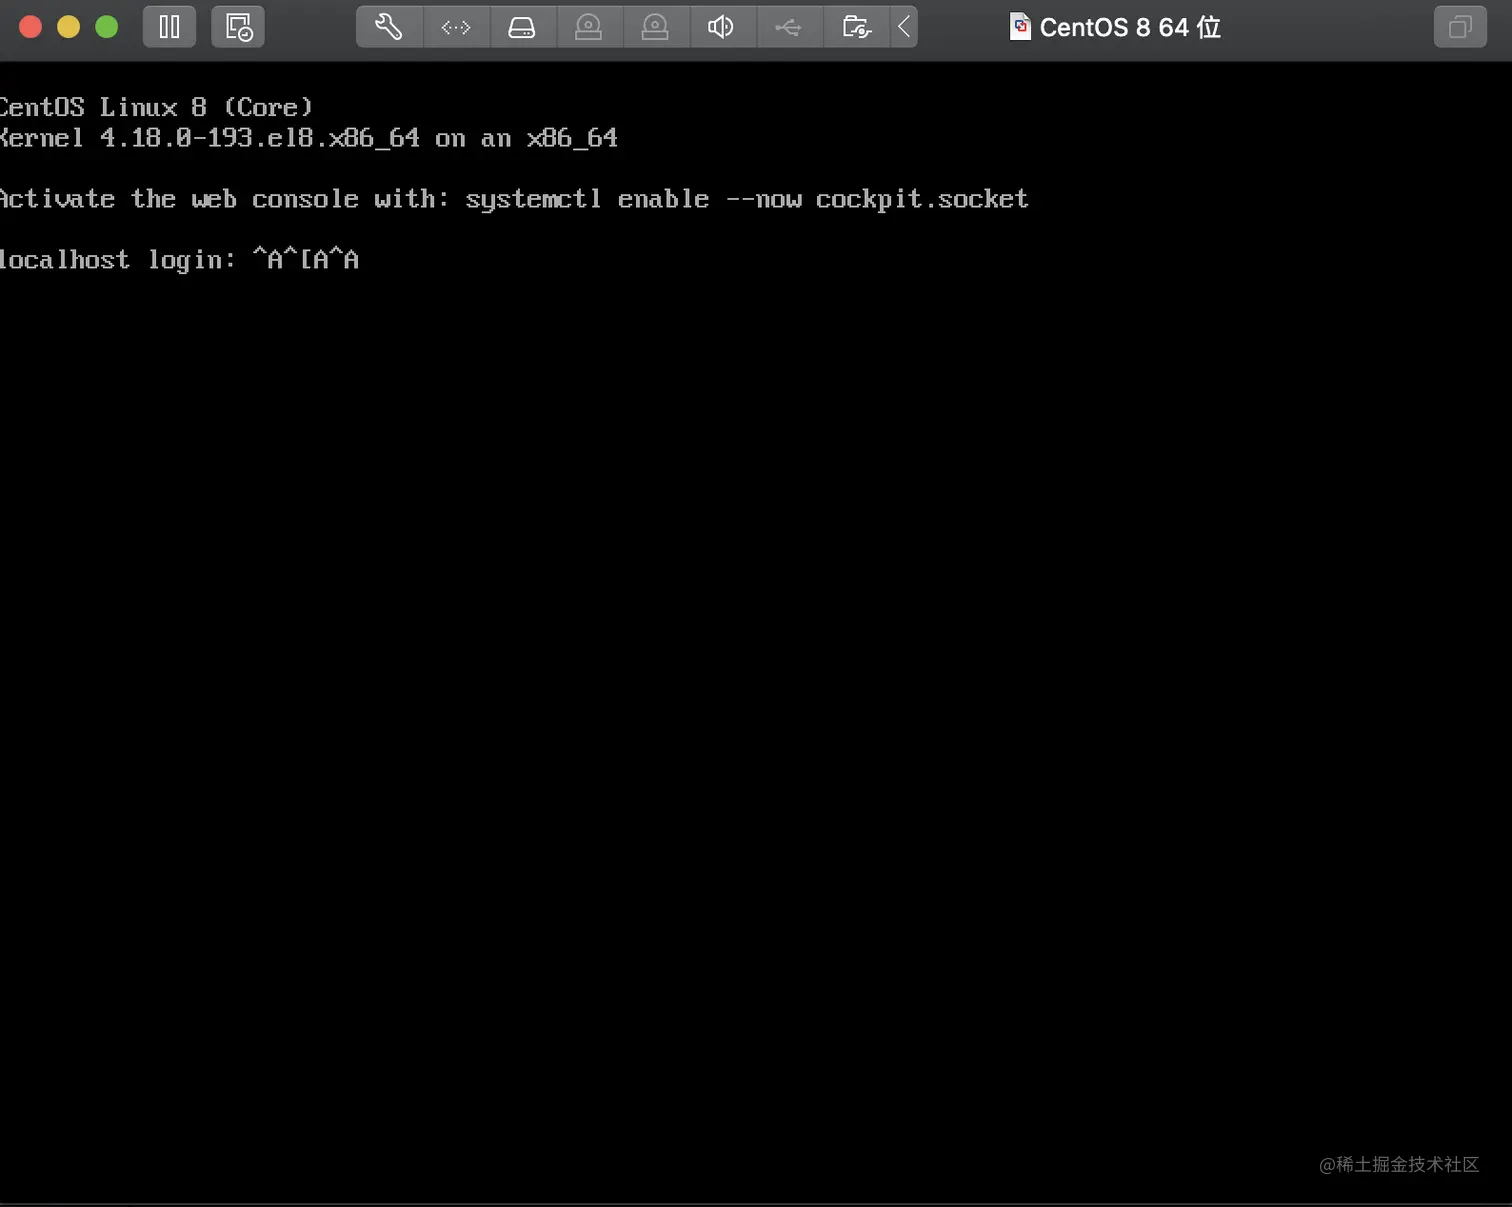Viewport: 1512px width, 1207px height.
Task: Collapse the device toolbar with the chevron
Action: (904, 27)
